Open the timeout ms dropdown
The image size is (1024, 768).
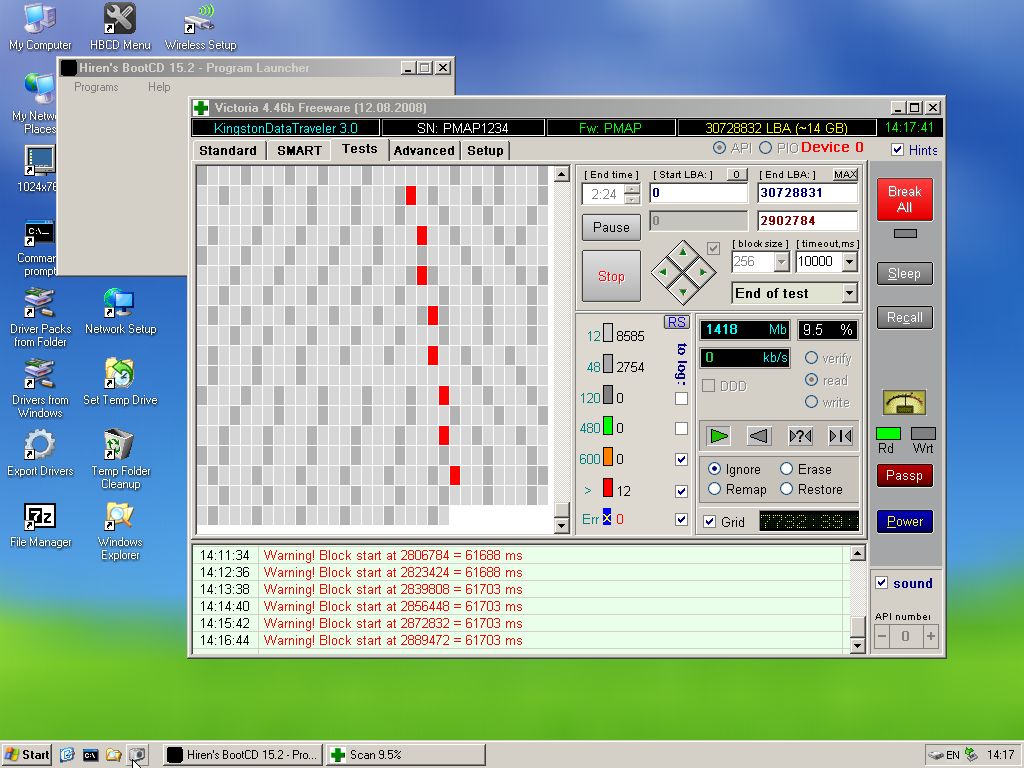(849, 261)
